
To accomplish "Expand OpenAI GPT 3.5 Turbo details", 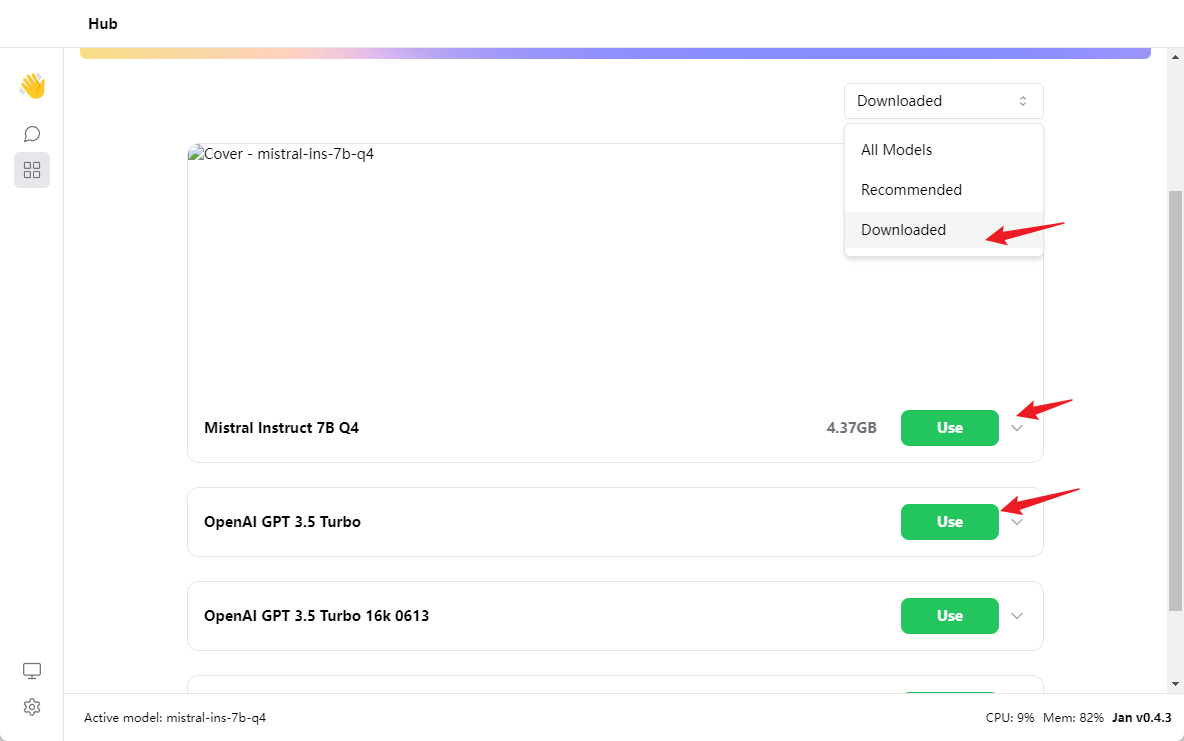I will [x=1017, y=522].
